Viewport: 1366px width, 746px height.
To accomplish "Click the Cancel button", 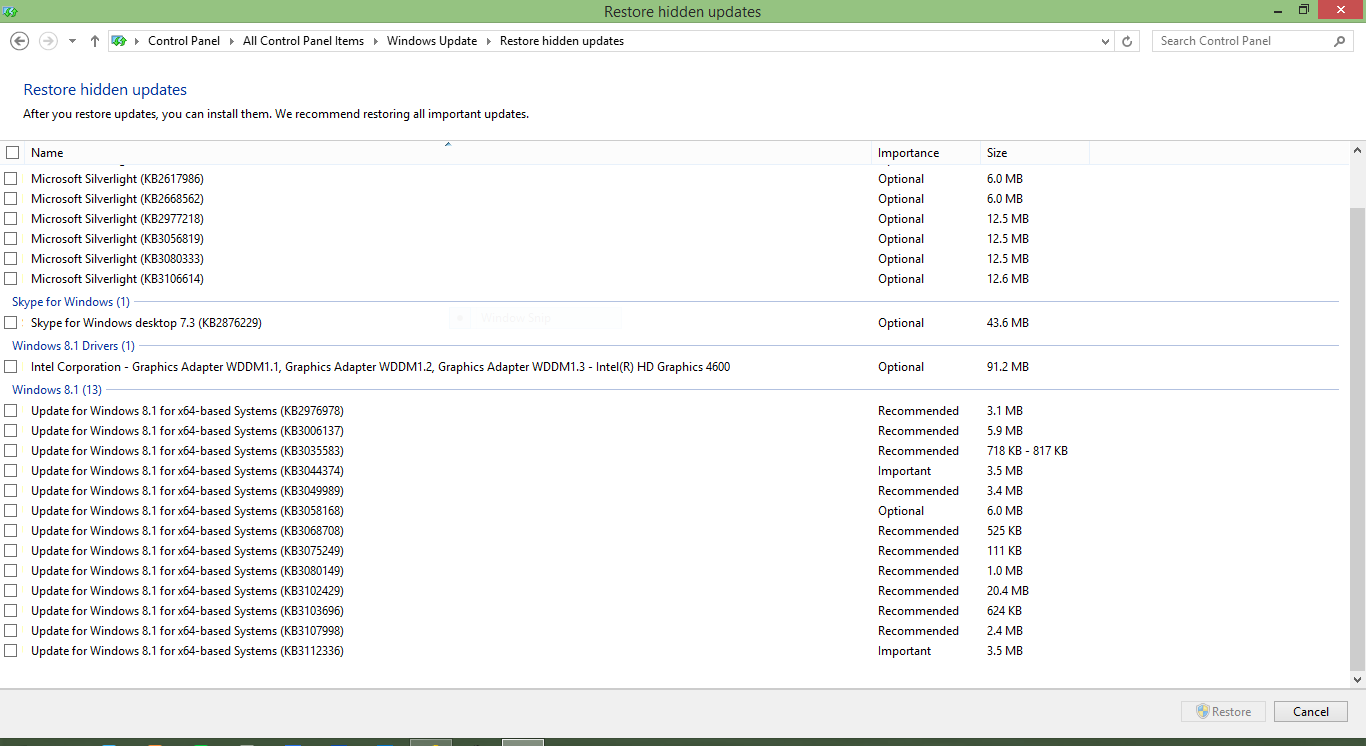I will (x=1311, y=712).
